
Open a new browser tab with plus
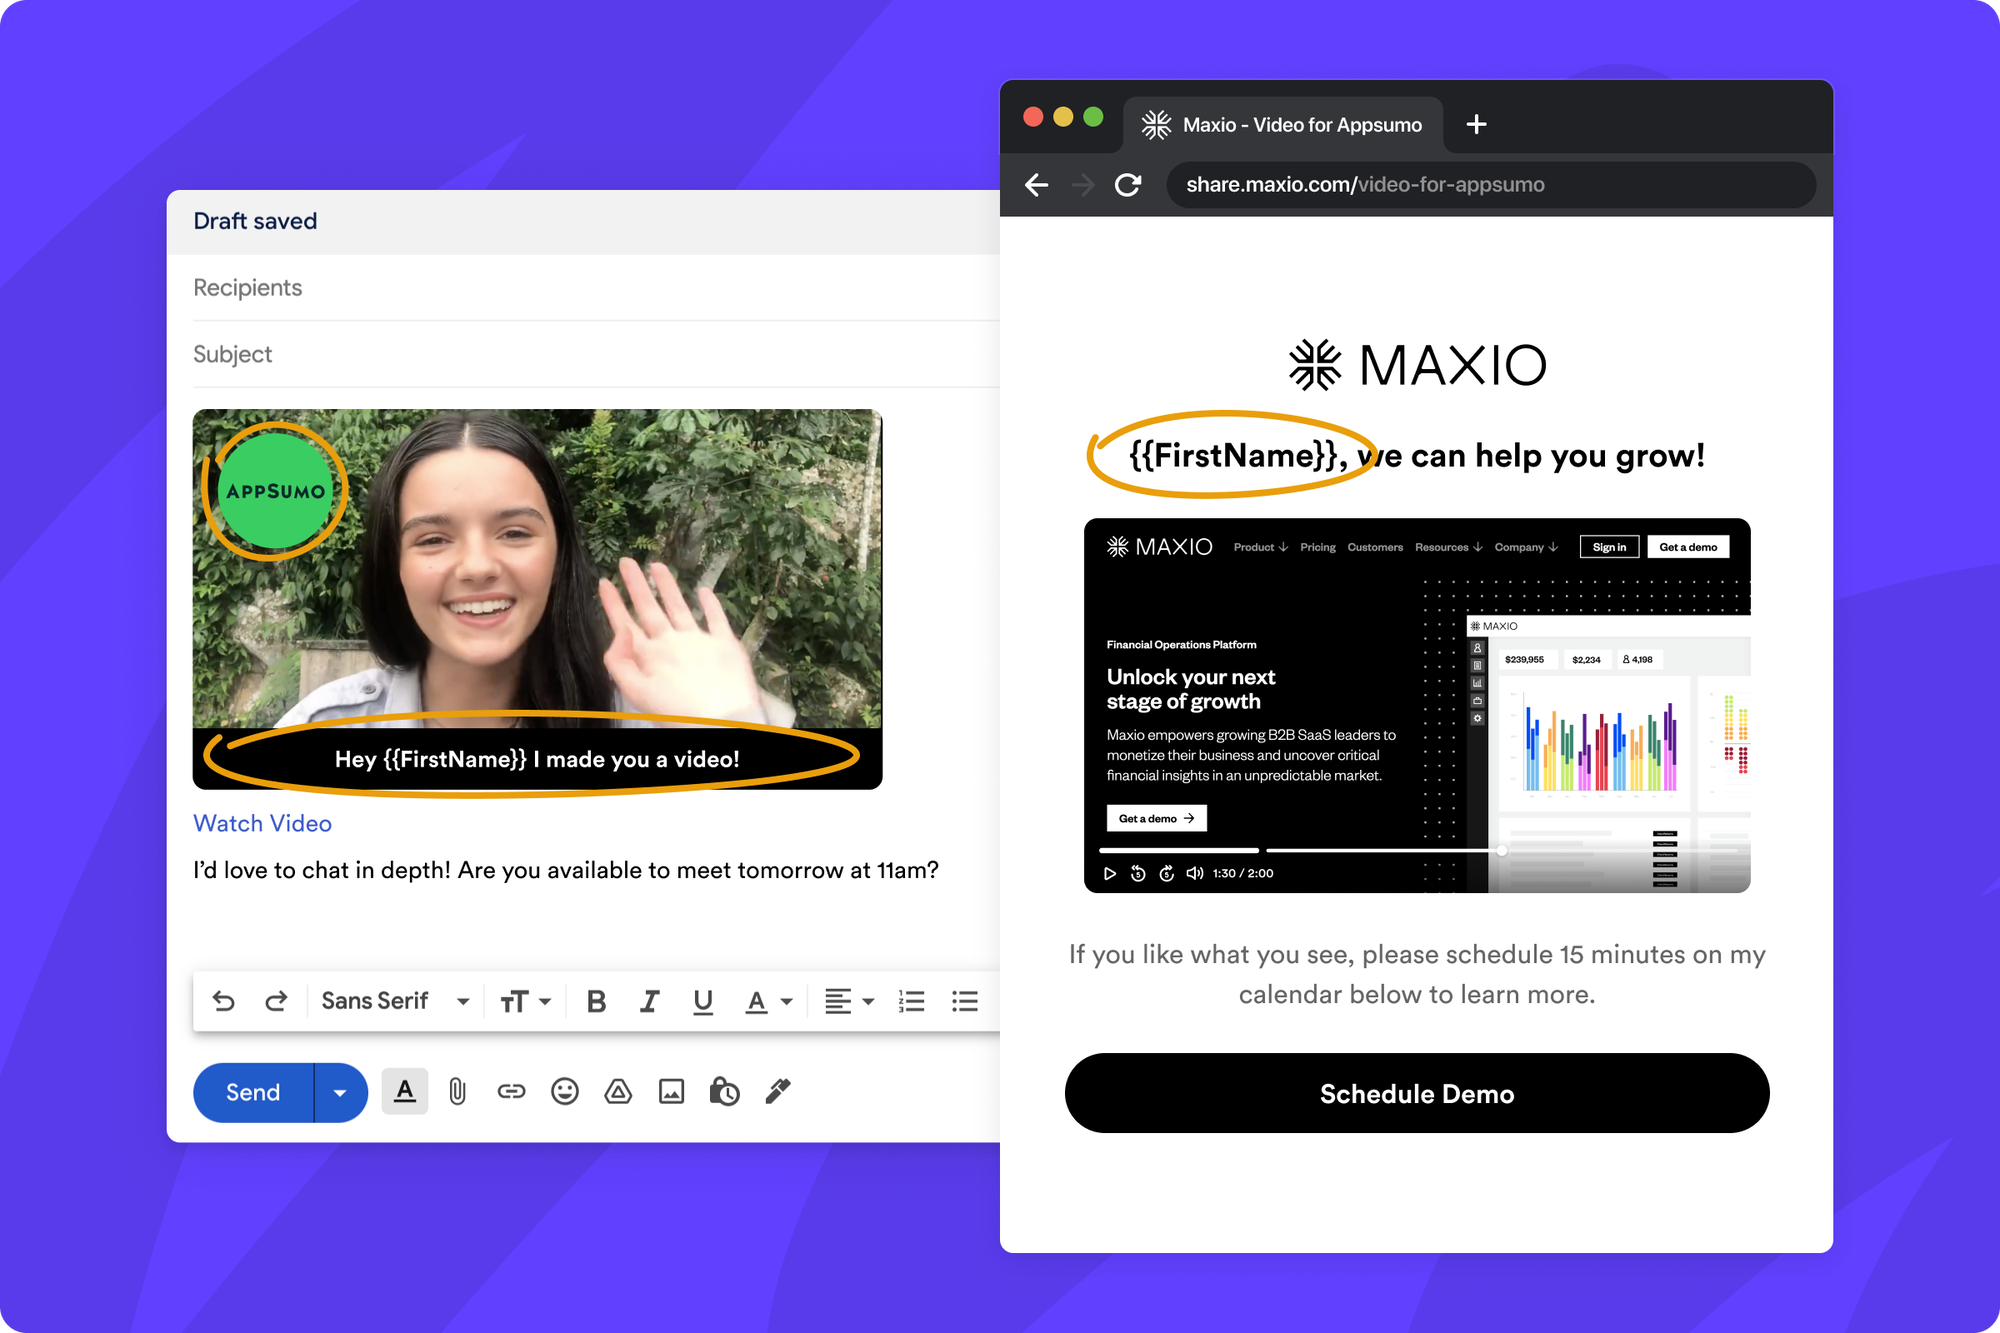(x=1476, y=124)
